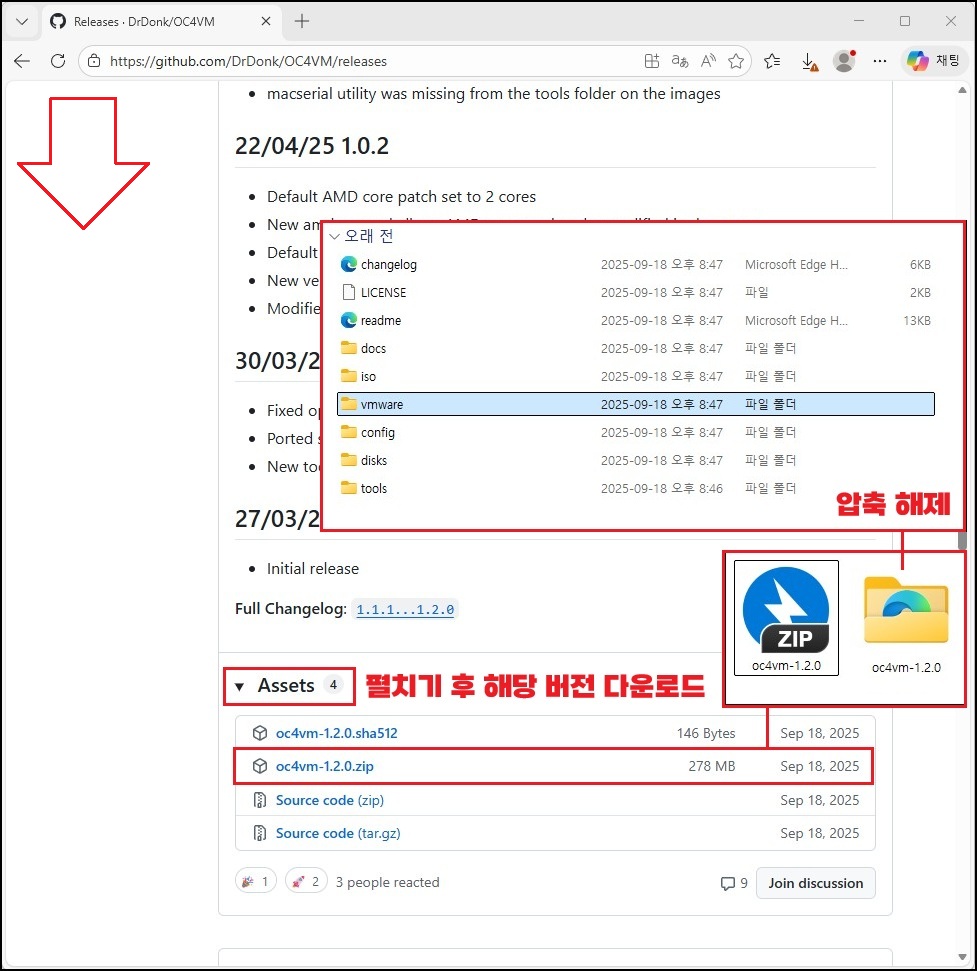Add this page to favorites star
The height and width of the screenshot is (971, 977).
coord(736,61)
